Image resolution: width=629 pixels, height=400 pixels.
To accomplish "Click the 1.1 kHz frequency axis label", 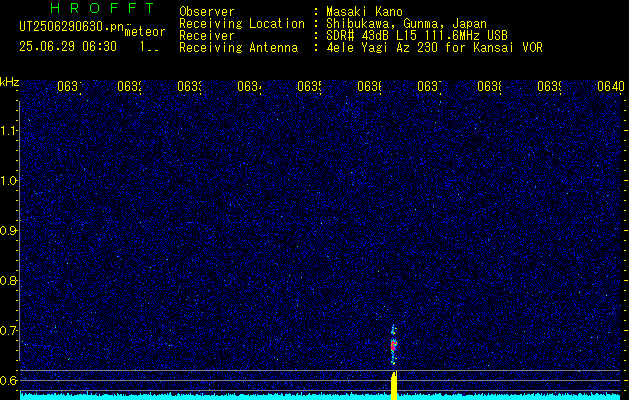I will tap(9, 131).
